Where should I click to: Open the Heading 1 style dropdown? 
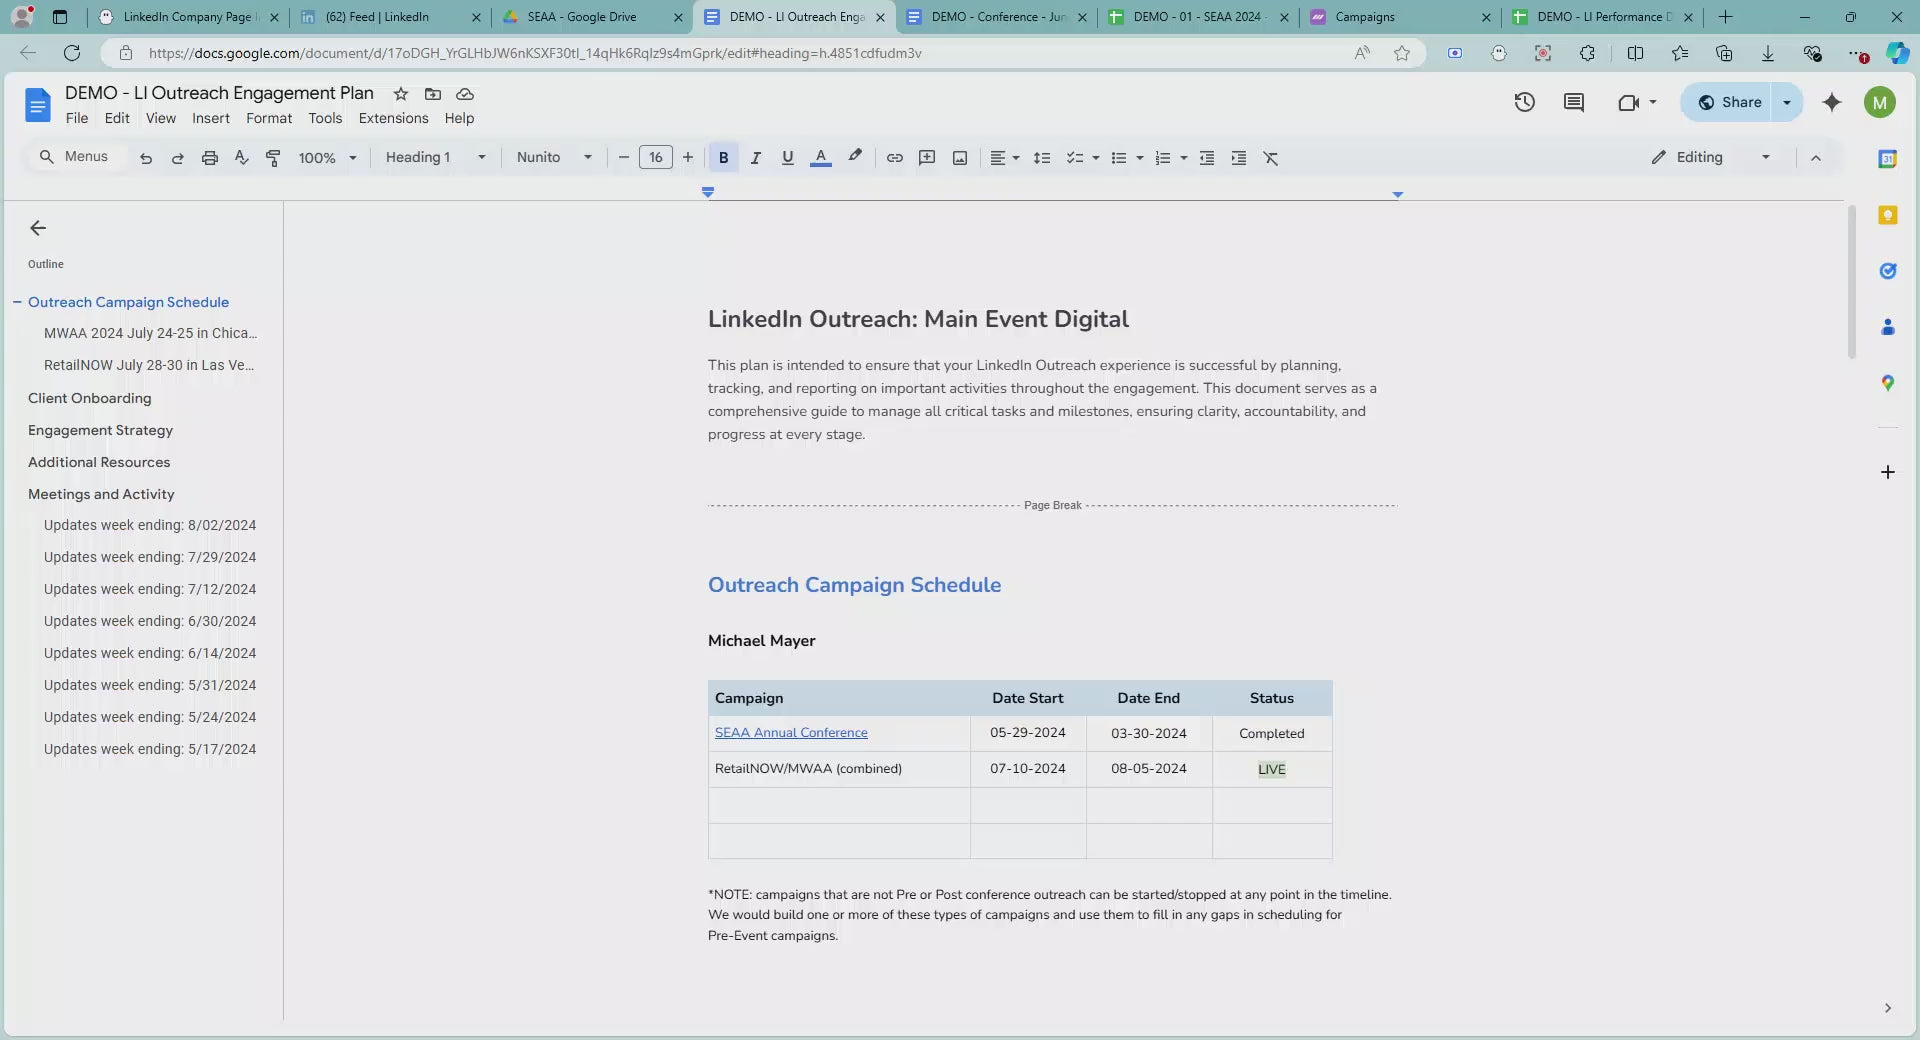436,158
